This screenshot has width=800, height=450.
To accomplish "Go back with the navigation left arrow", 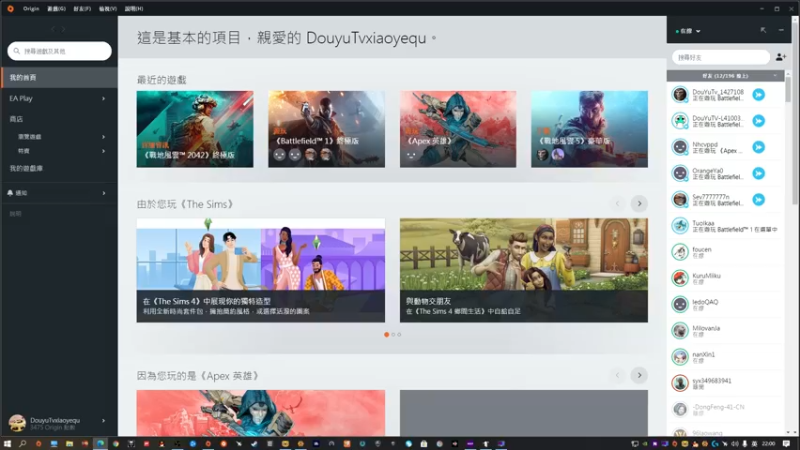I will [x=53, y=30].
